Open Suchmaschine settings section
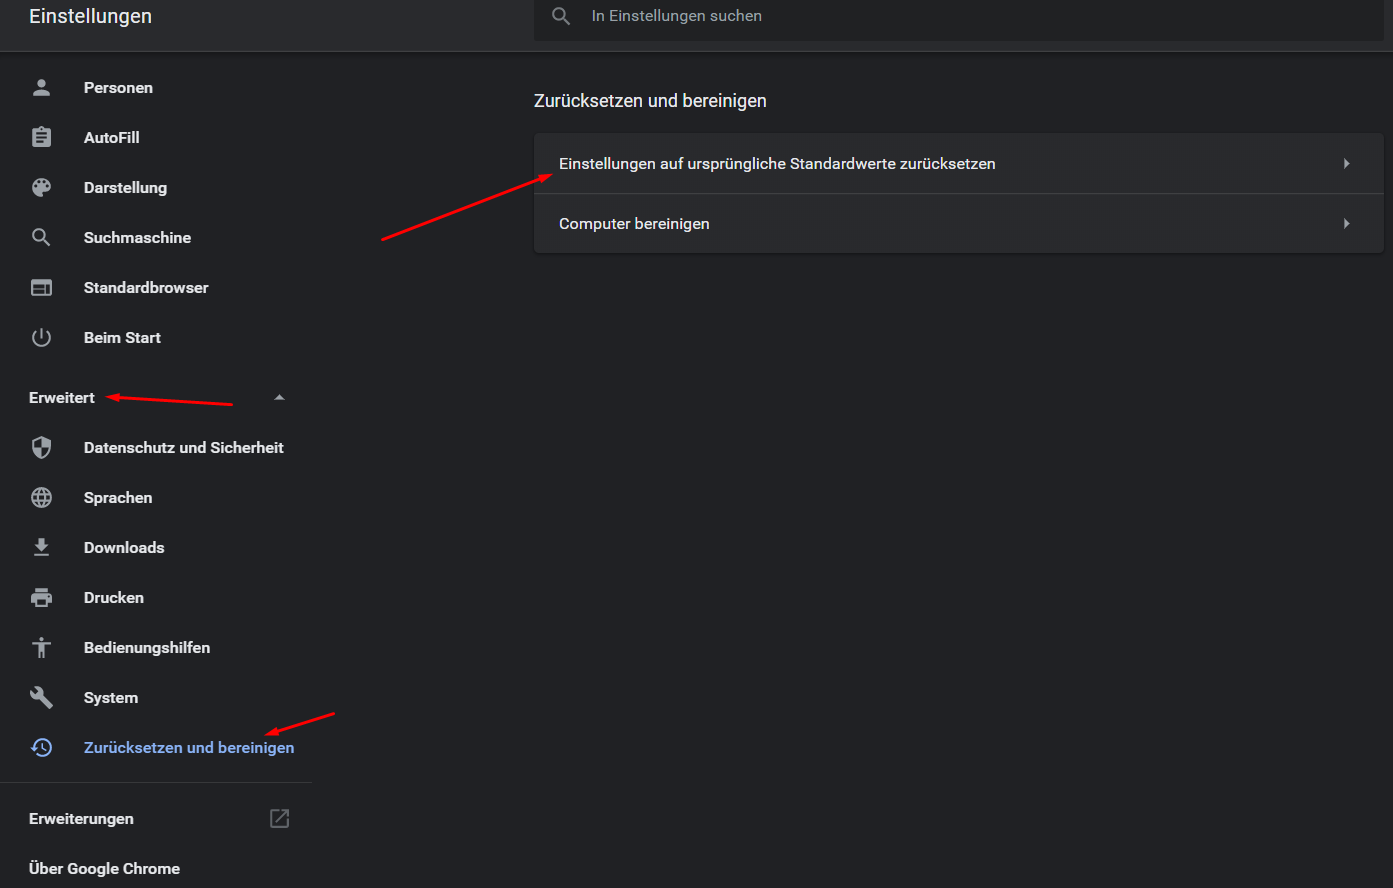 [x=137, y=237]
